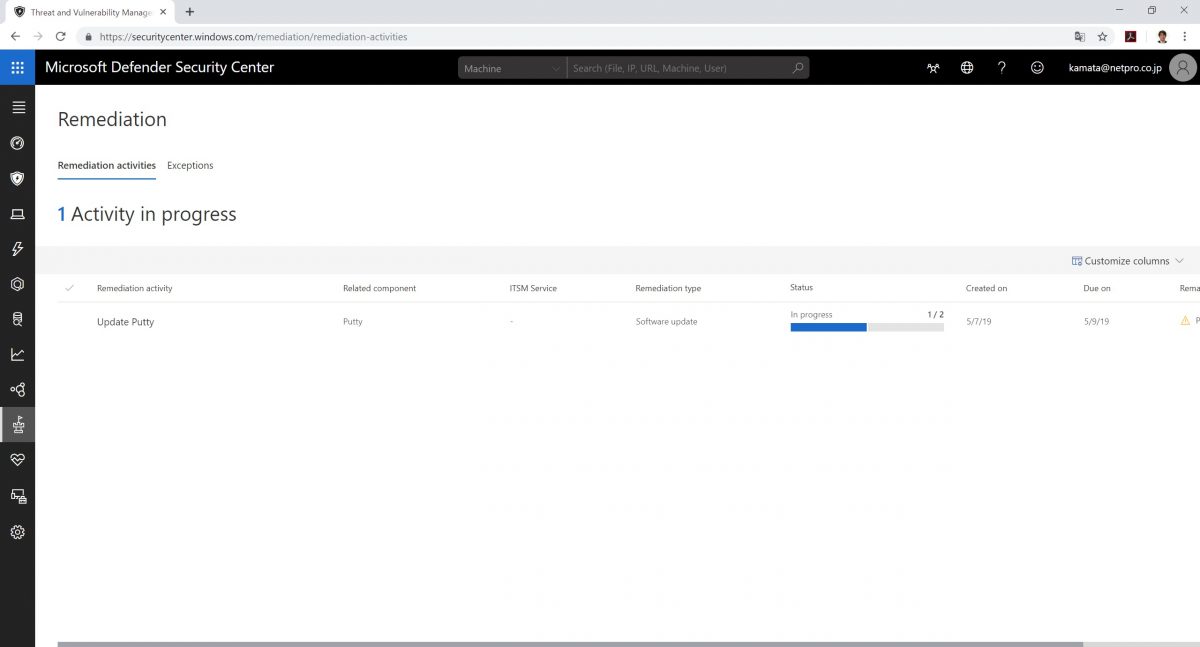Bookmark this page with star icon
The image size is (1200, 647).
click(x=1102, y=36)
